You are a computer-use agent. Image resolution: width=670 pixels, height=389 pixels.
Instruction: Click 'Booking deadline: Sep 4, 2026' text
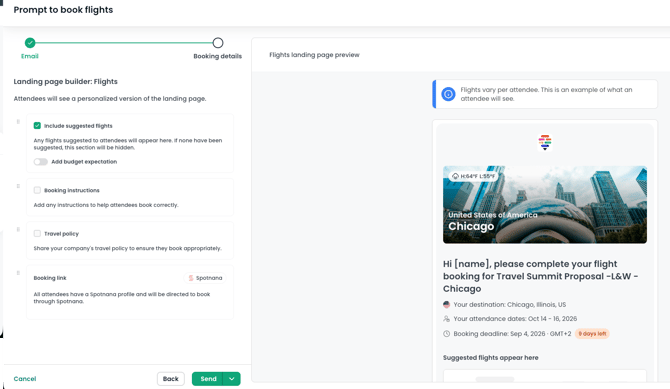pos(499,334)
